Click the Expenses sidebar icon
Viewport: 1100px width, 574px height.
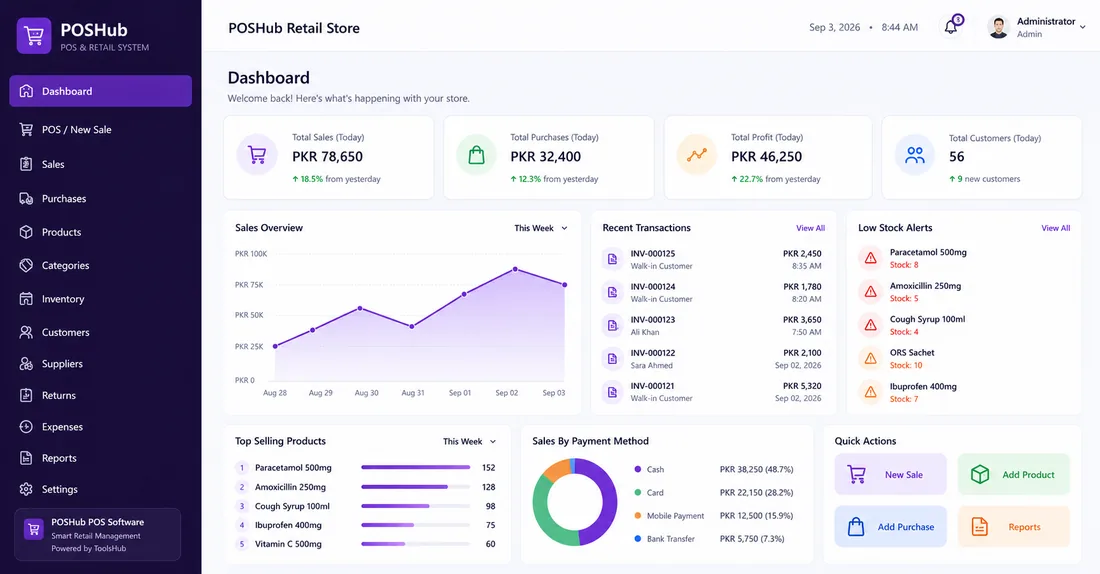(x=26, y=427)
